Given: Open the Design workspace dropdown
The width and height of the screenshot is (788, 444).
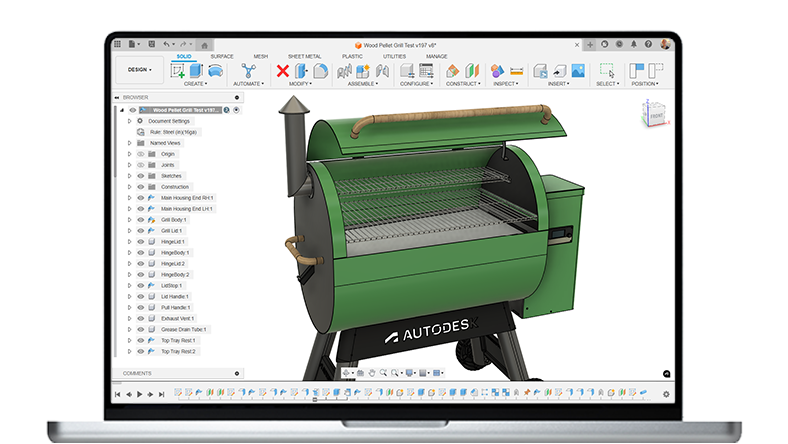Looking at the screenshot, I should (x=139, y=69).
